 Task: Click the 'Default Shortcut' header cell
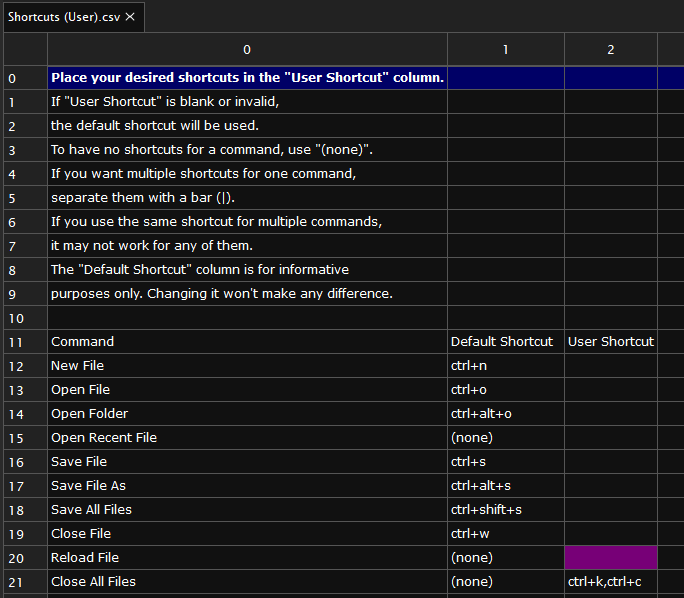point(506,342)
